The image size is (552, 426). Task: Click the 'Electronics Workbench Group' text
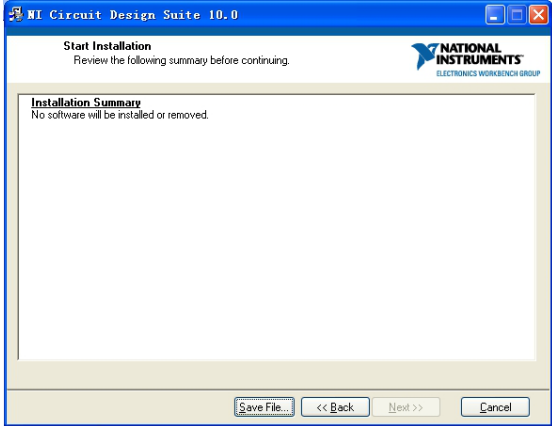tap(488, 73)
